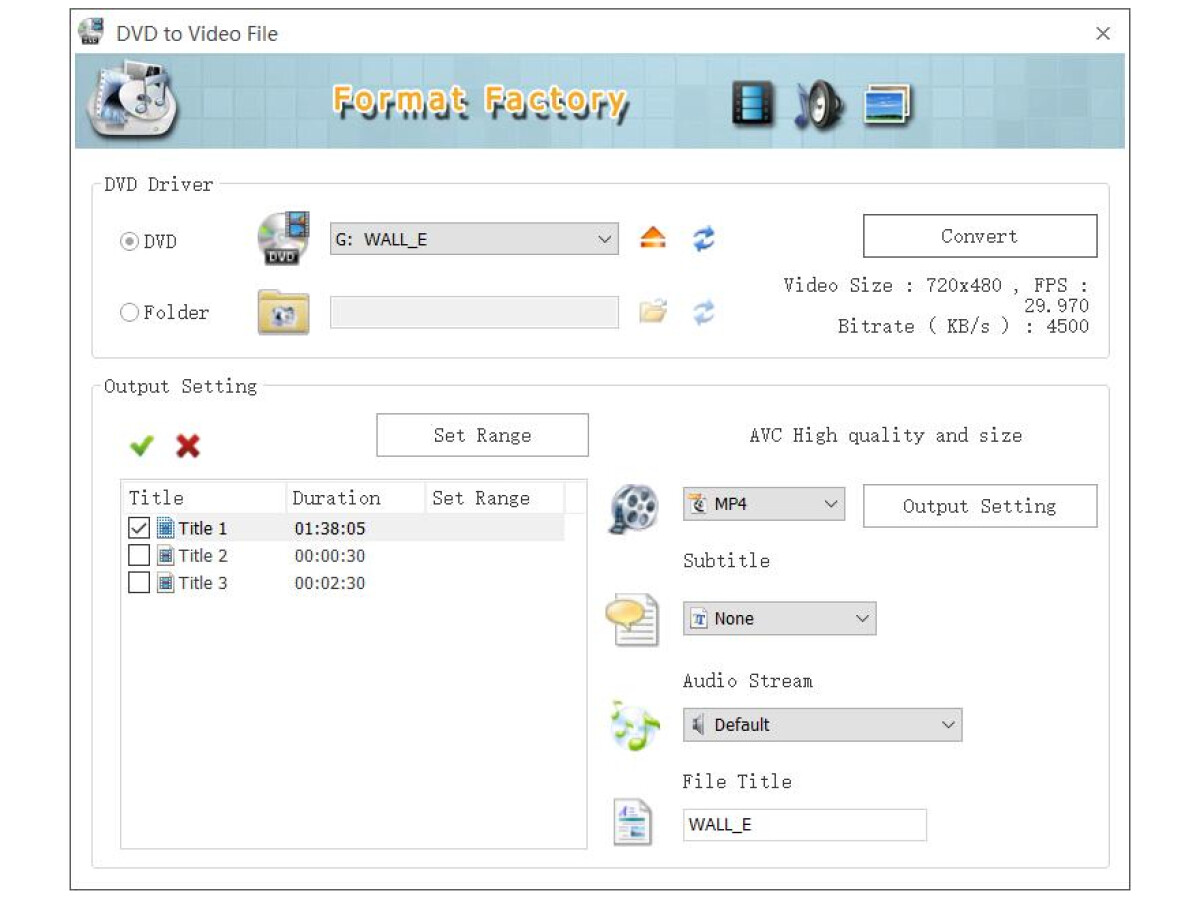Open the MP4 format dropdown
Viewport: 1200px width, 900px height.
(764, 505)
